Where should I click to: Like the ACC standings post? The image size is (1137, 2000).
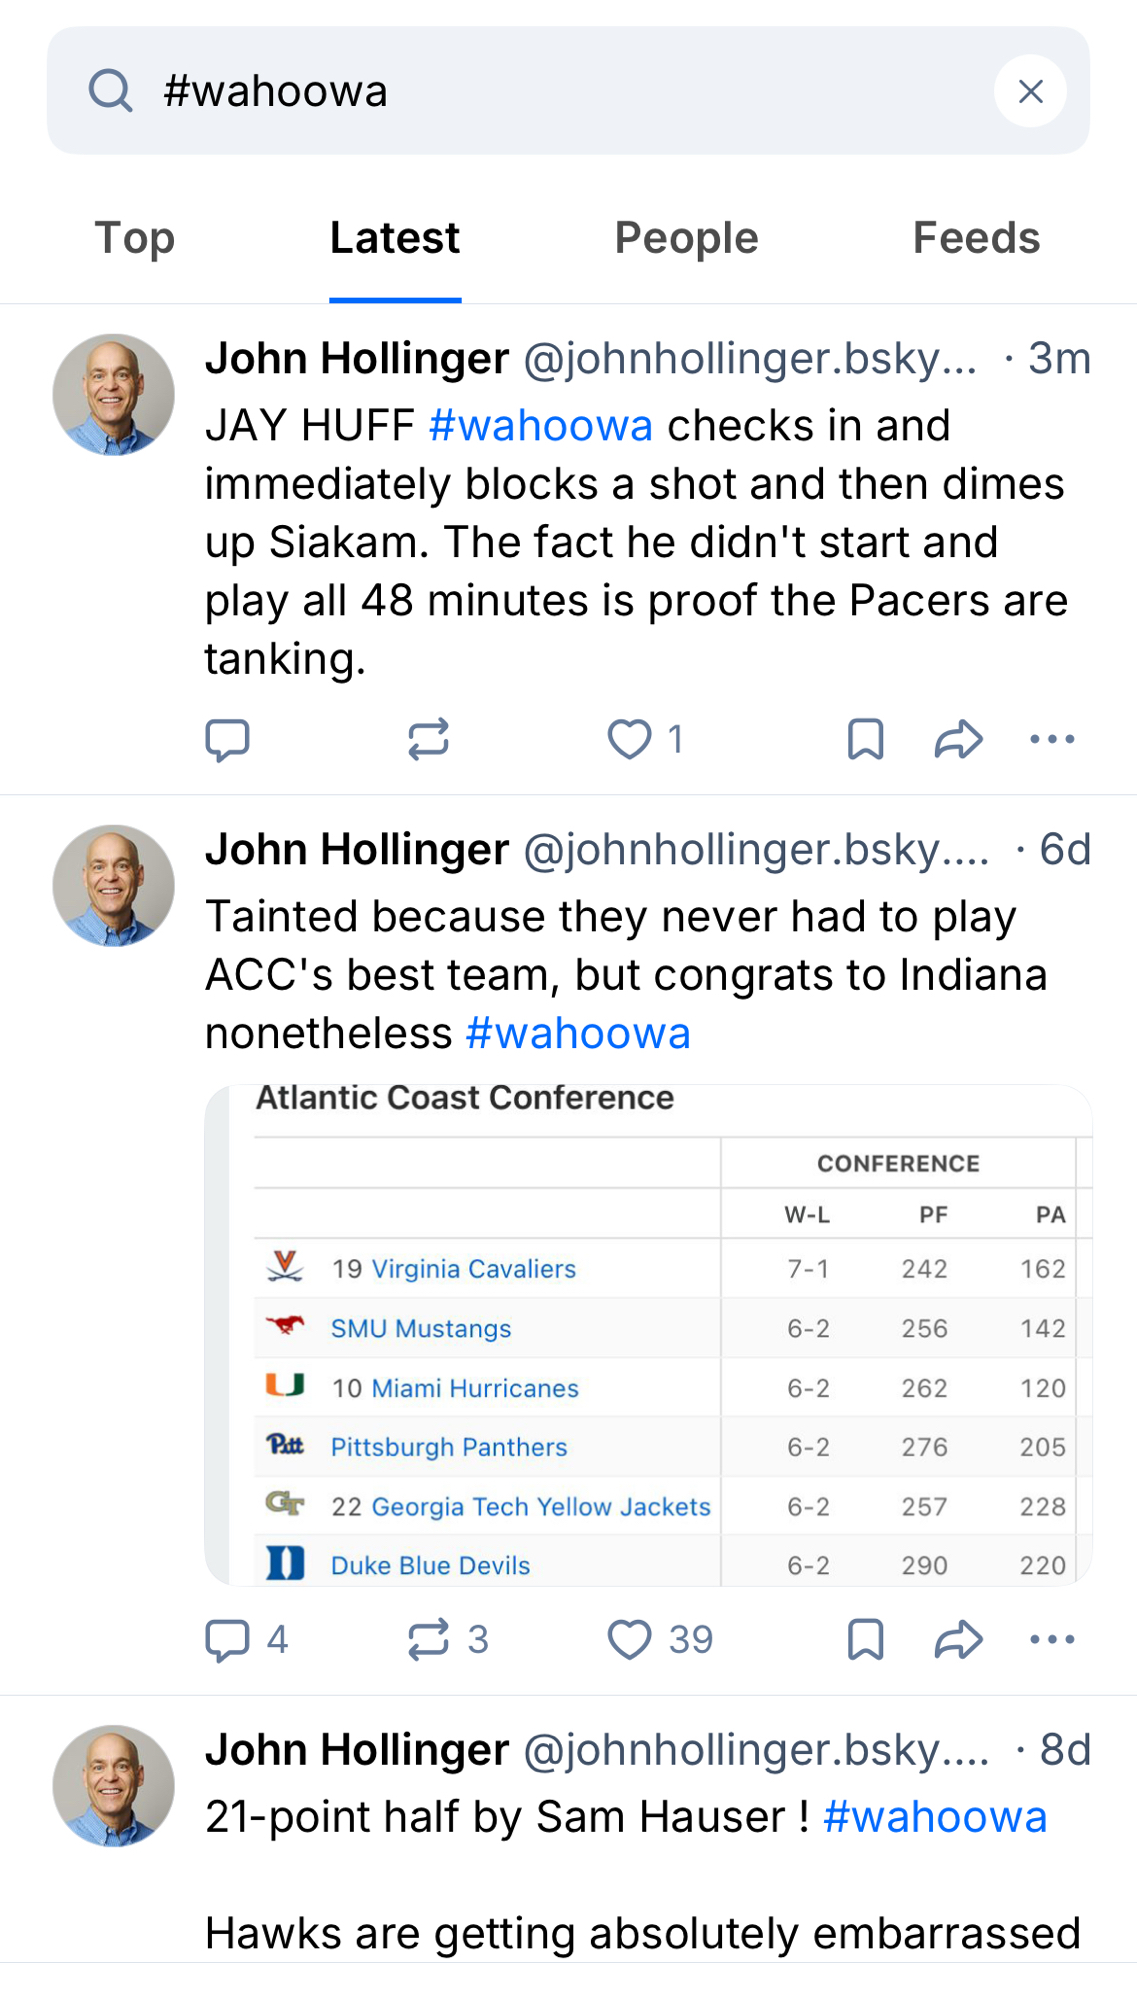coord(630,1640)
